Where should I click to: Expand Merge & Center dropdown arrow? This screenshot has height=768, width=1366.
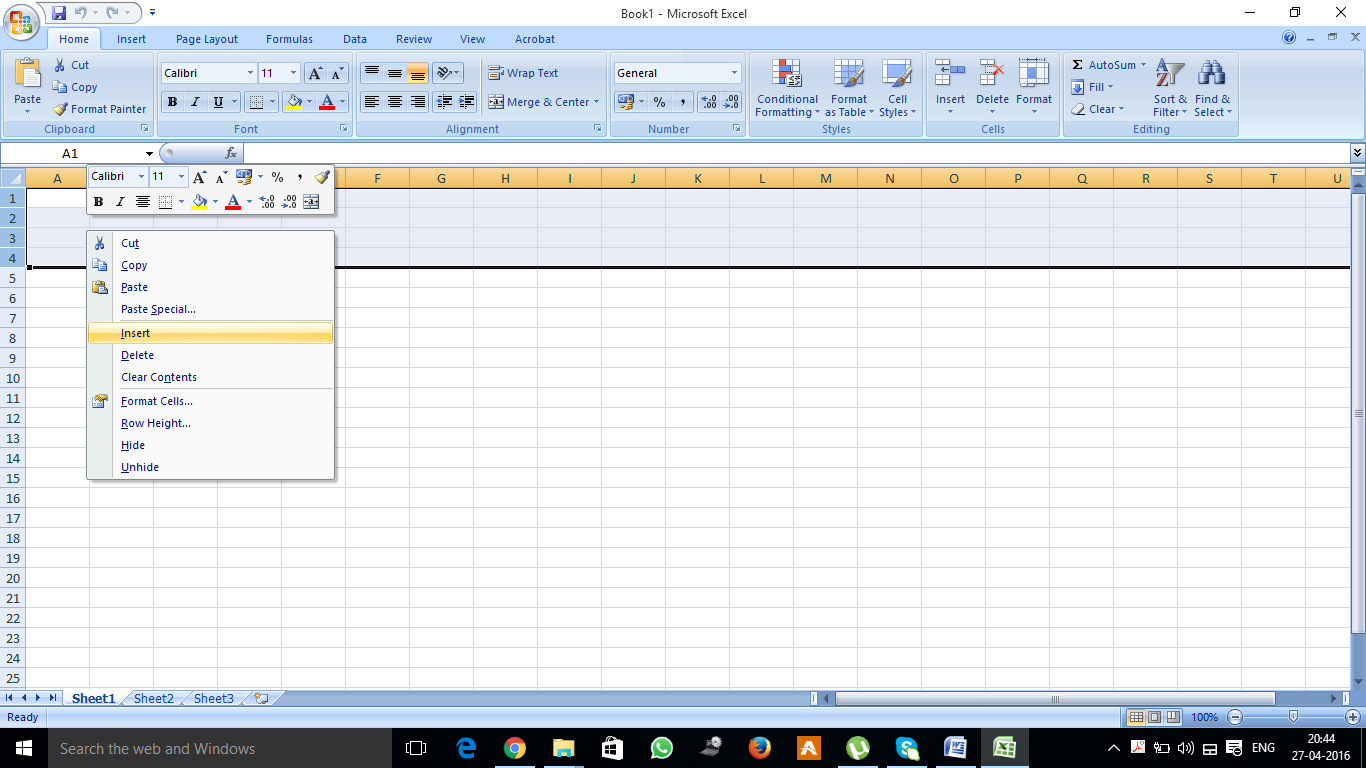(597, 102)
